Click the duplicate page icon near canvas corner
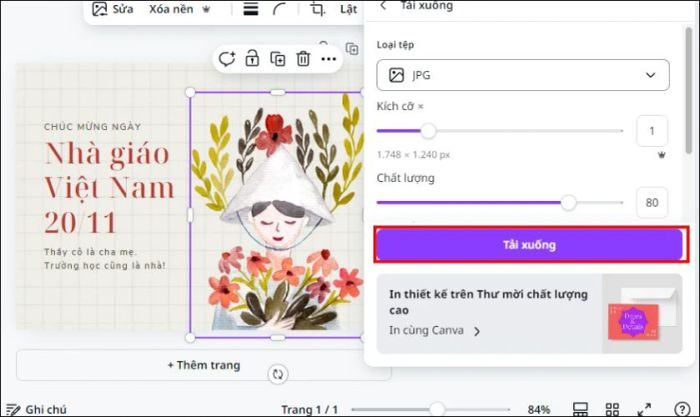Viewport: 700px width, 417px height. pyautogui.click(x=352, y=49)
